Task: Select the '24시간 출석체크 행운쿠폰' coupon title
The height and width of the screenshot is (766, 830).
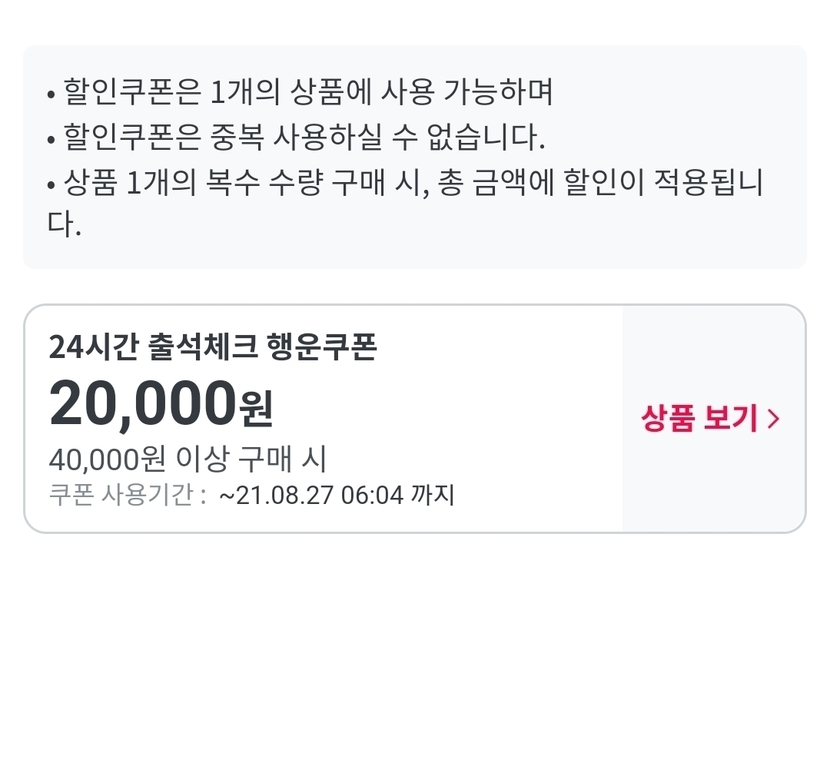Action: pyautogui.click(x=212, y=348)
